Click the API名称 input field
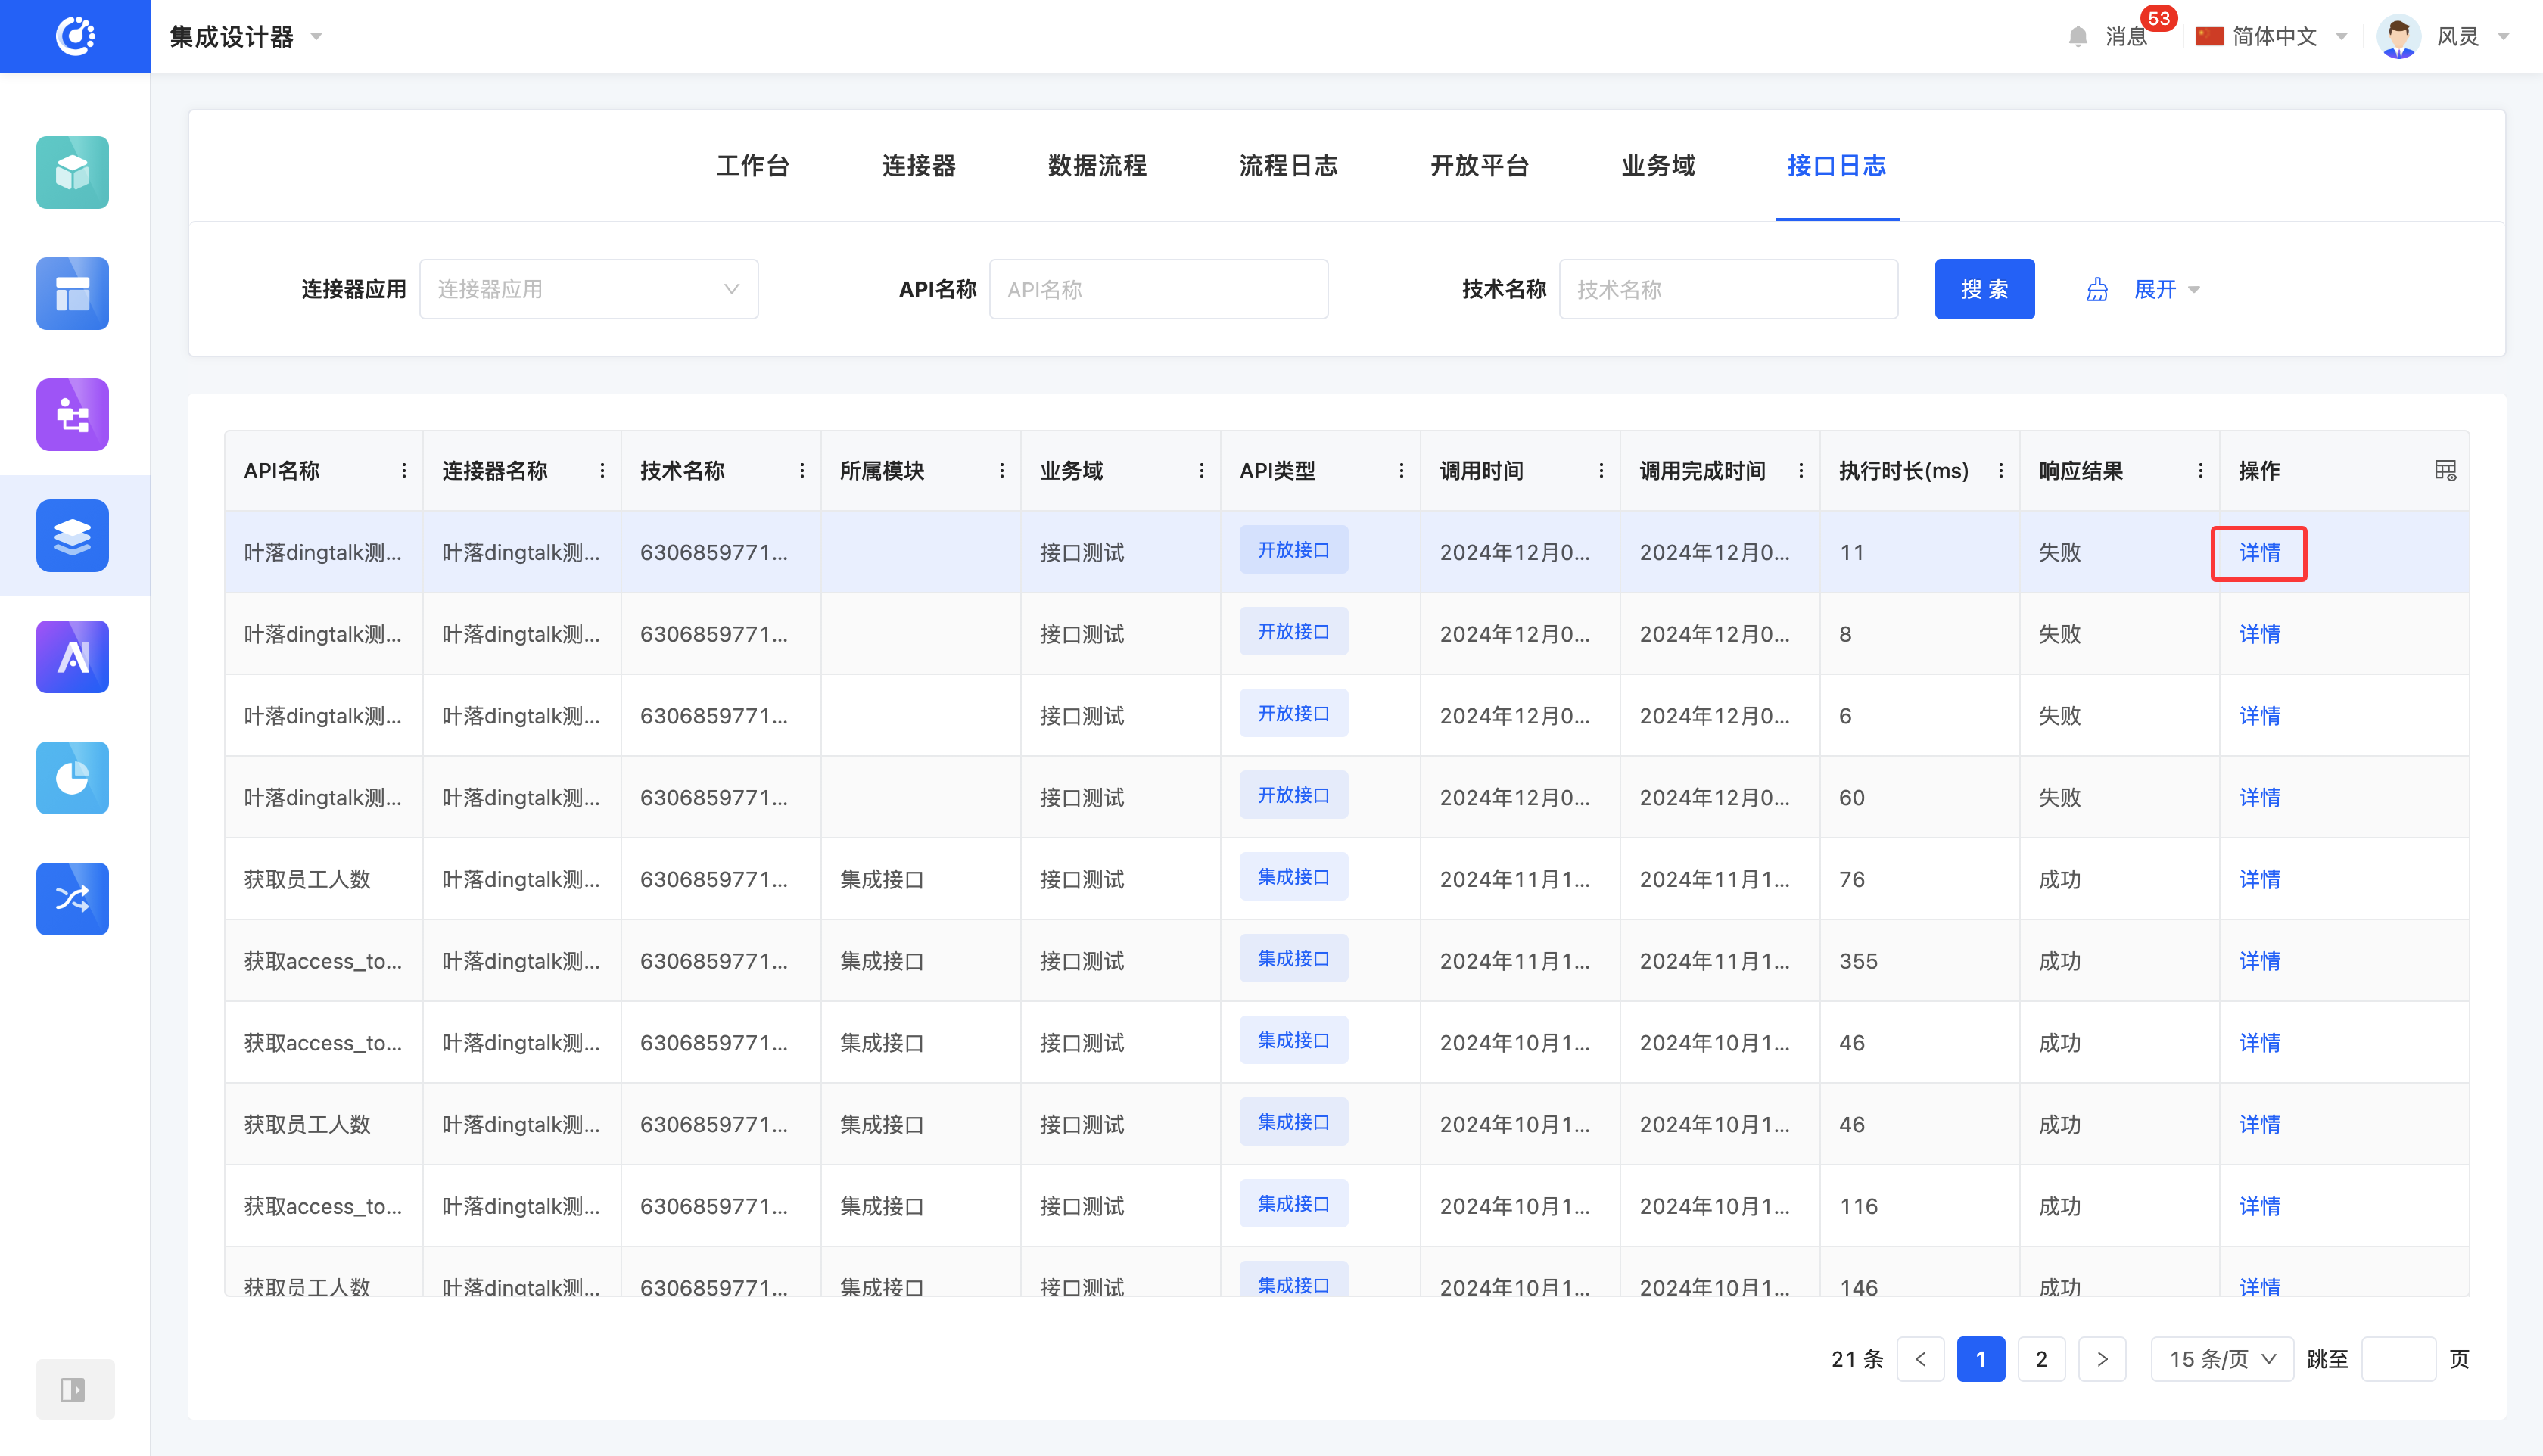Viewport: 2543px width, 1456px height. (x=1157, y=289)
